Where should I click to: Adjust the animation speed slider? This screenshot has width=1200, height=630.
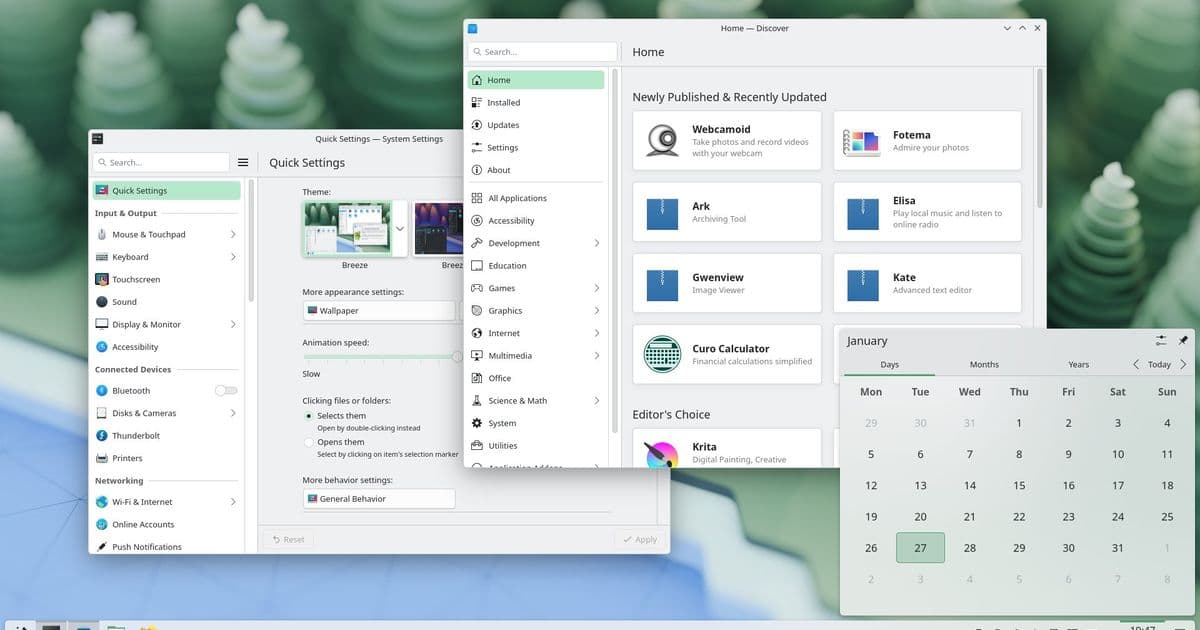[x=457, y=355]
